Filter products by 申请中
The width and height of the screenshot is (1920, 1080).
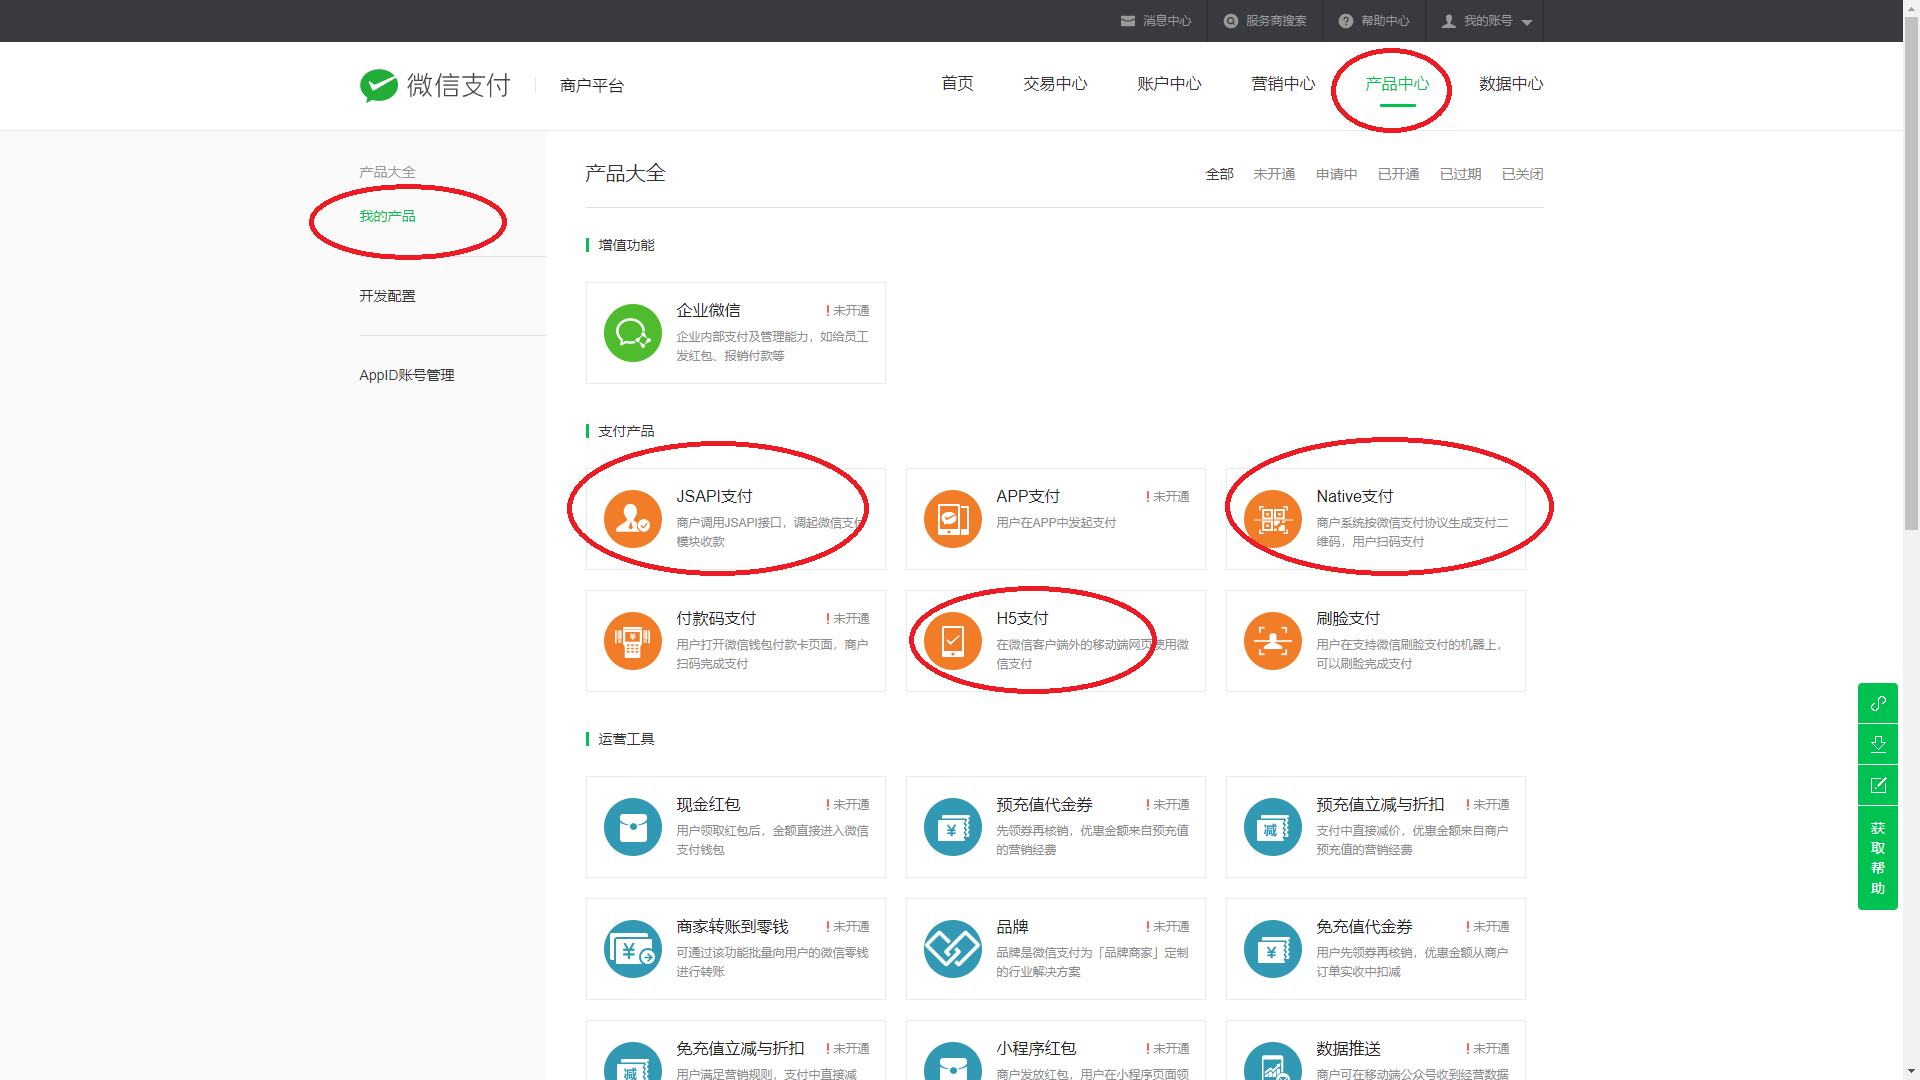[x=1336, y=174]
